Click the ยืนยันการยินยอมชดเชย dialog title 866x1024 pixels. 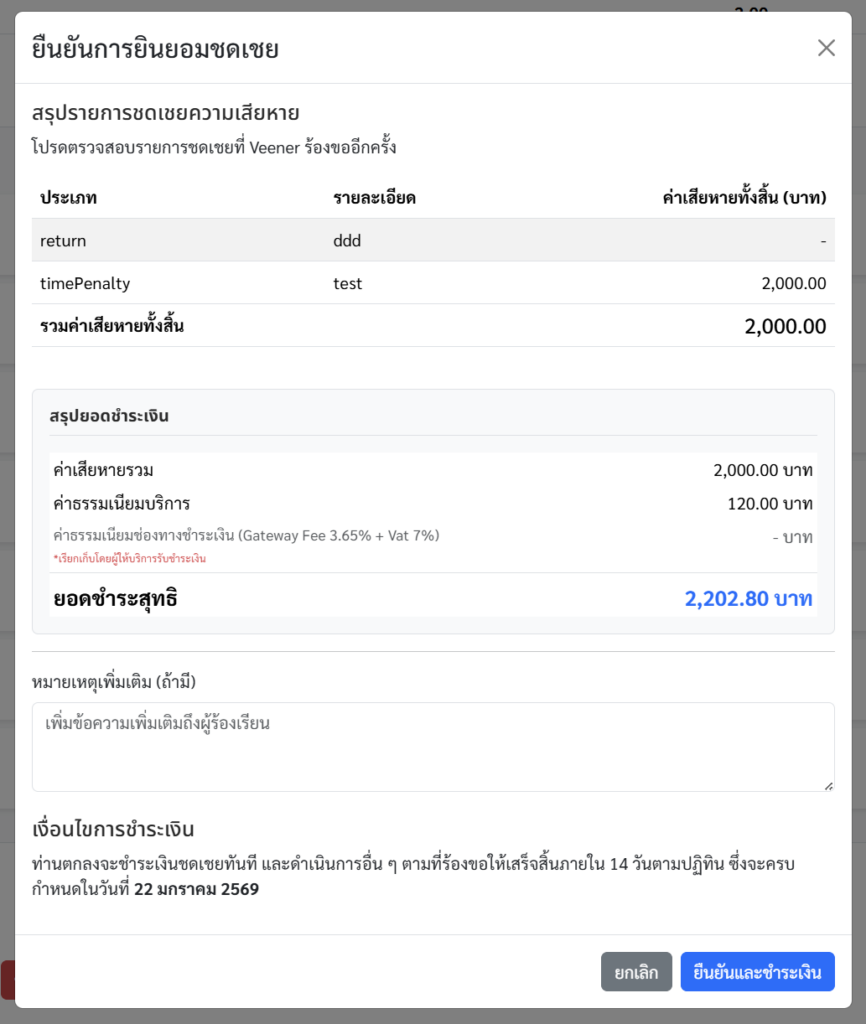(155, 48)
